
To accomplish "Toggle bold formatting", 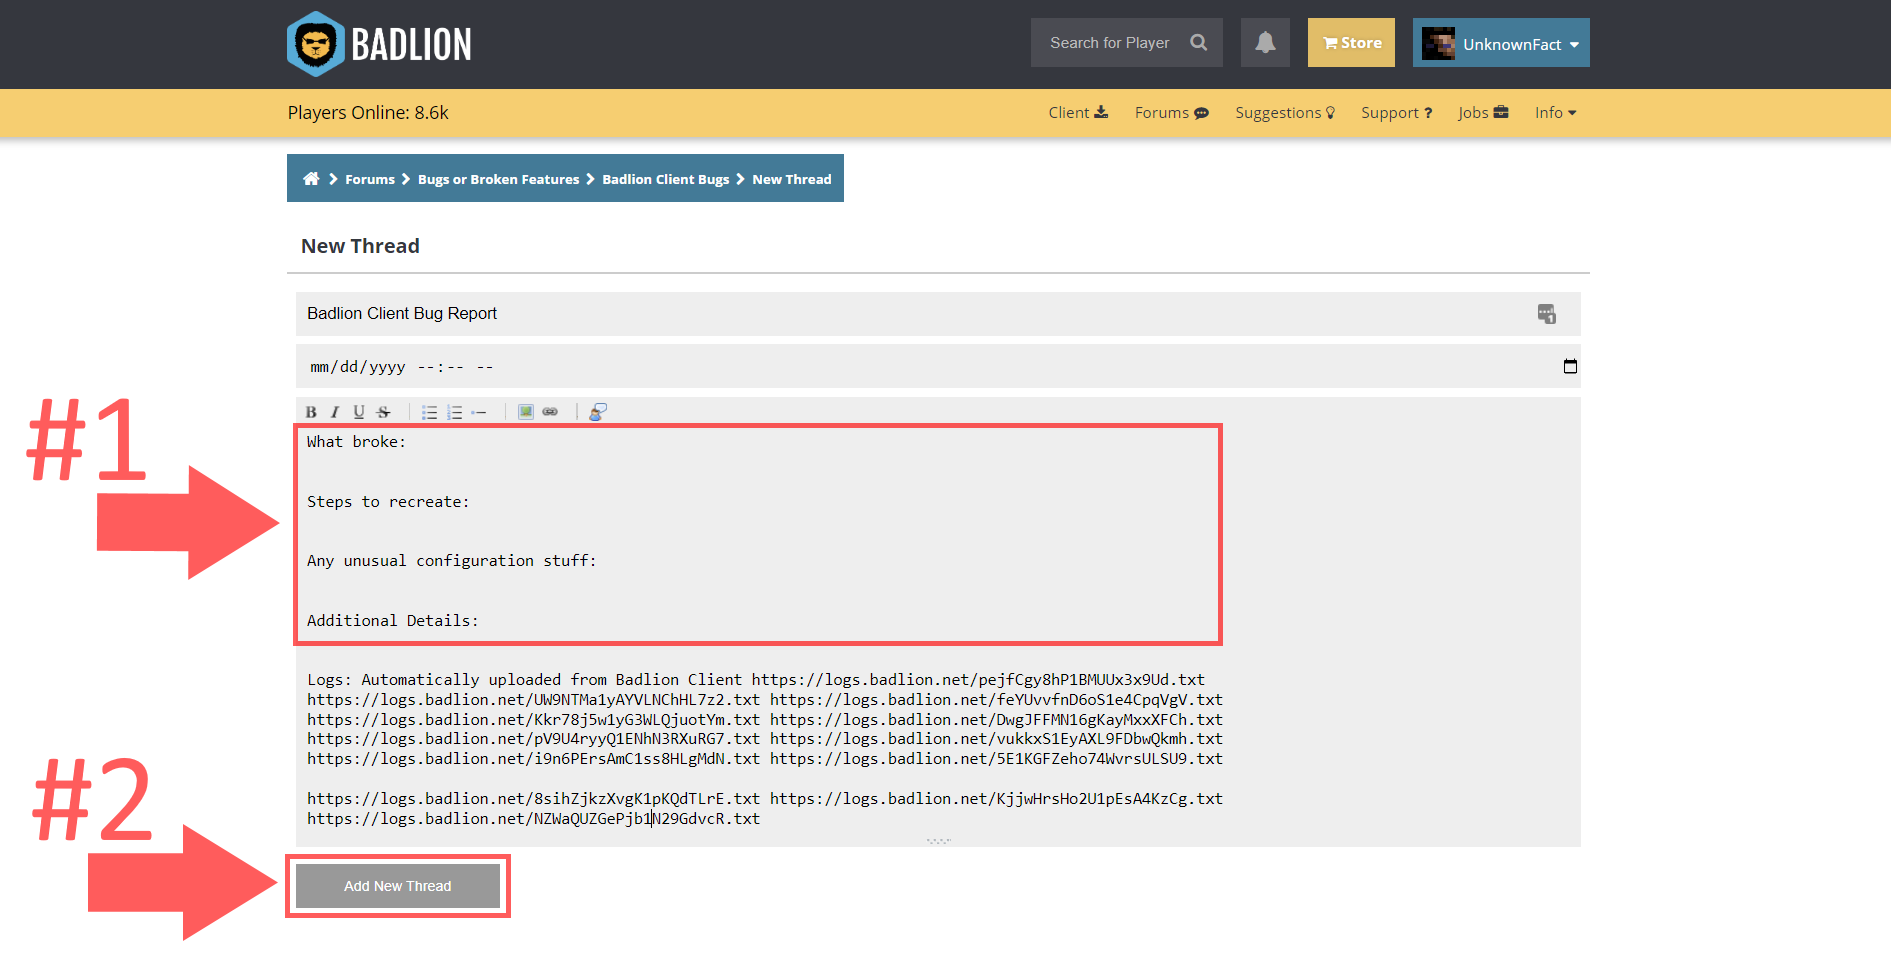I will [311, 412].
